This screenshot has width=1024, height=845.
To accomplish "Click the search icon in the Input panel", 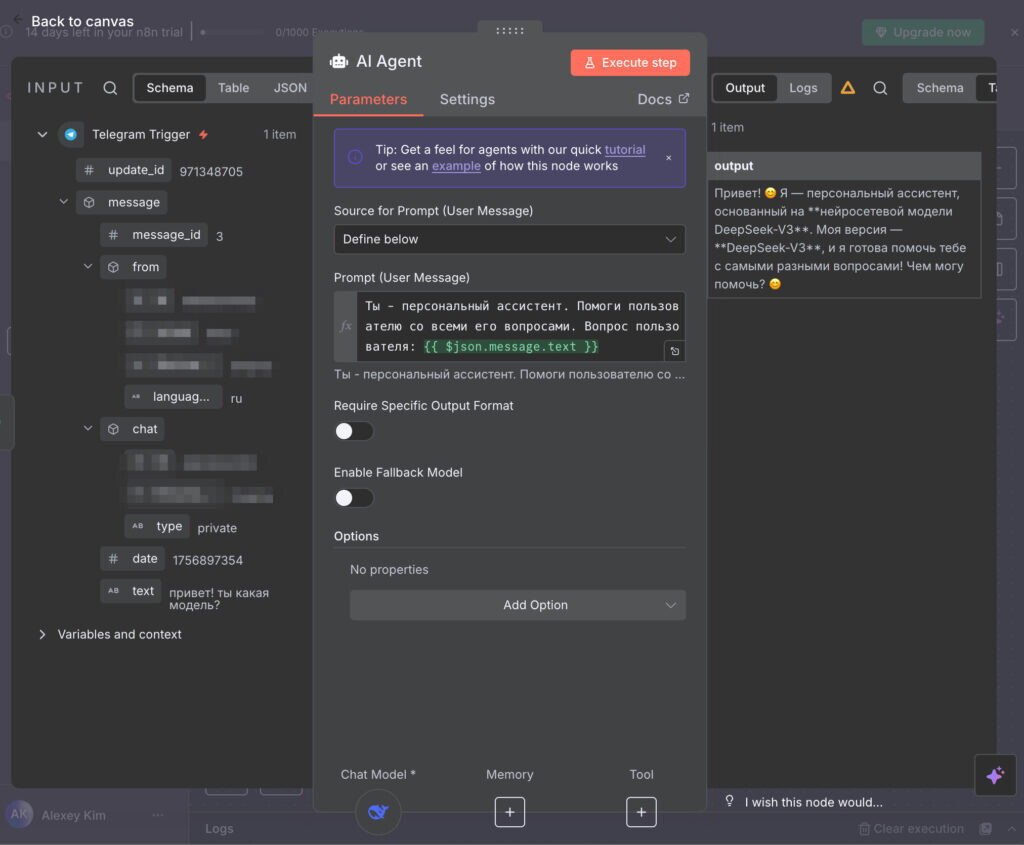I will (x=110, y=88).
